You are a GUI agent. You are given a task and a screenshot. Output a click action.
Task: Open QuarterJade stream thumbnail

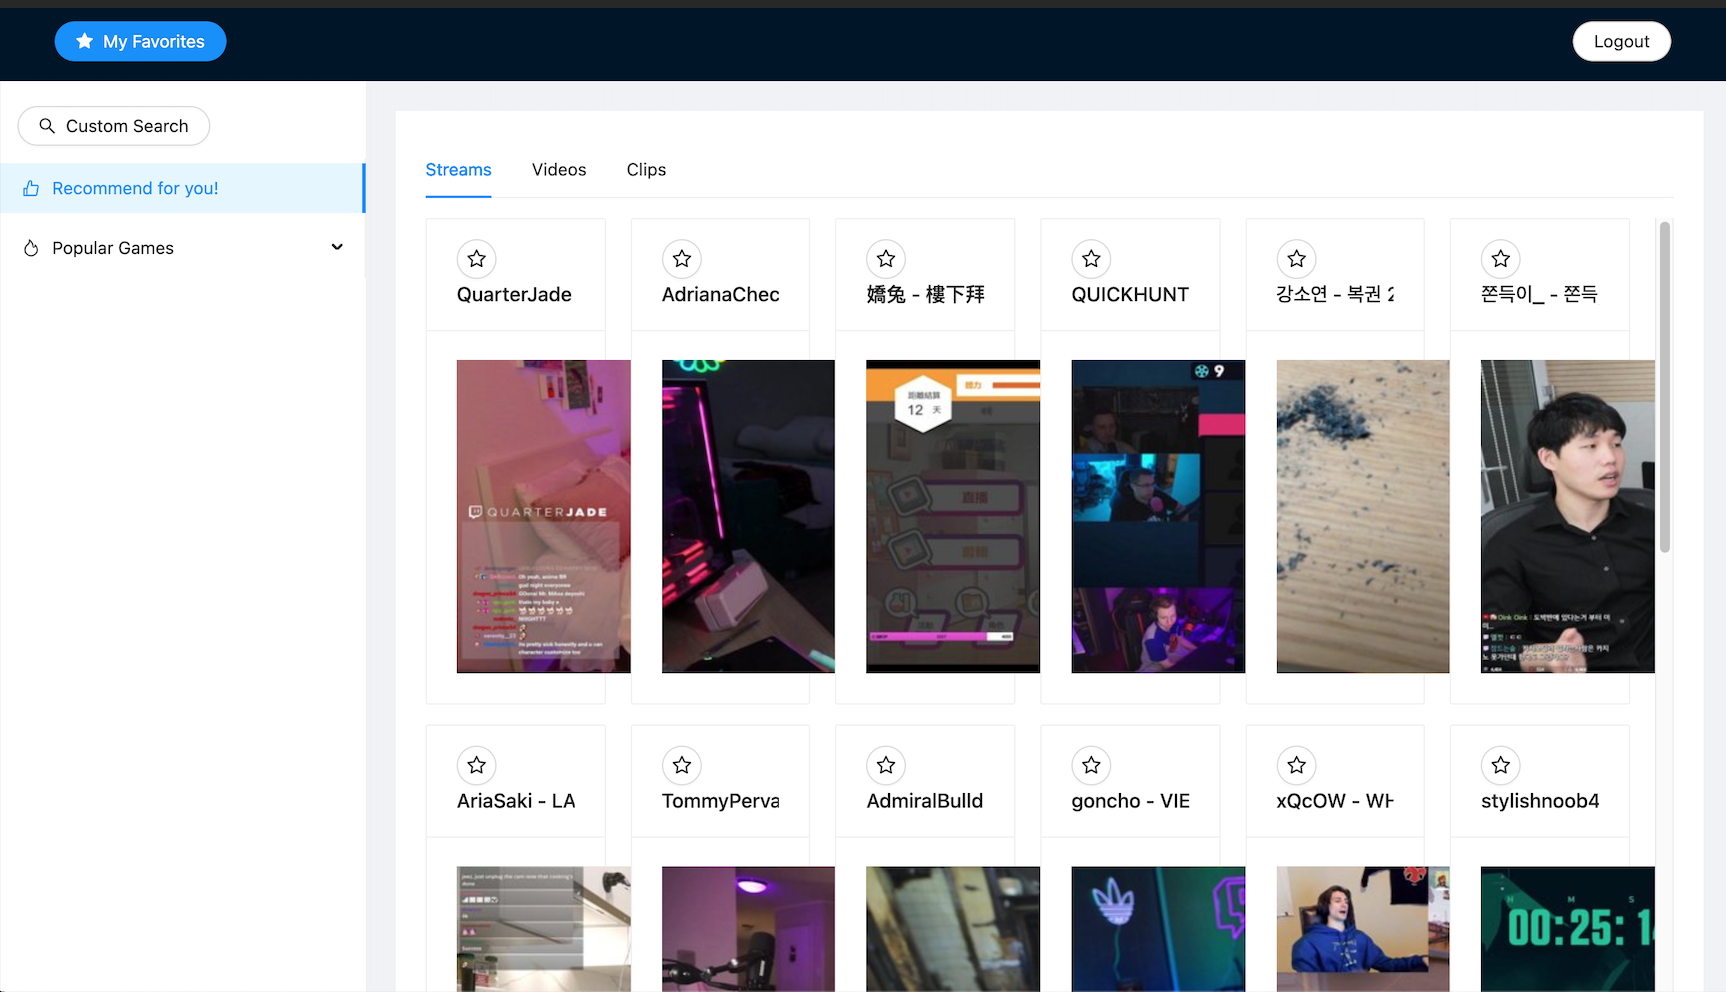point(543,516)
